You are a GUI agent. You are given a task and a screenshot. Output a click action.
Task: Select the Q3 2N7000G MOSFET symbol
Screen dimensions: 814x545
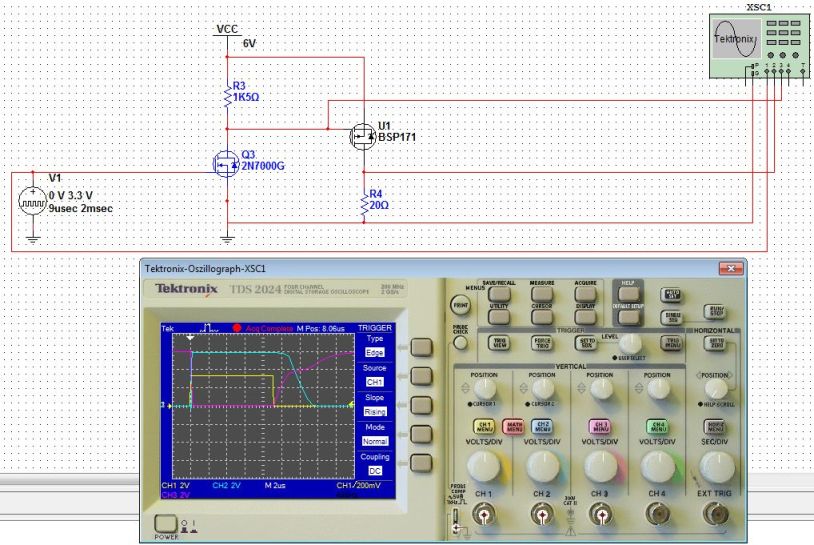click(x=226, y=165)
